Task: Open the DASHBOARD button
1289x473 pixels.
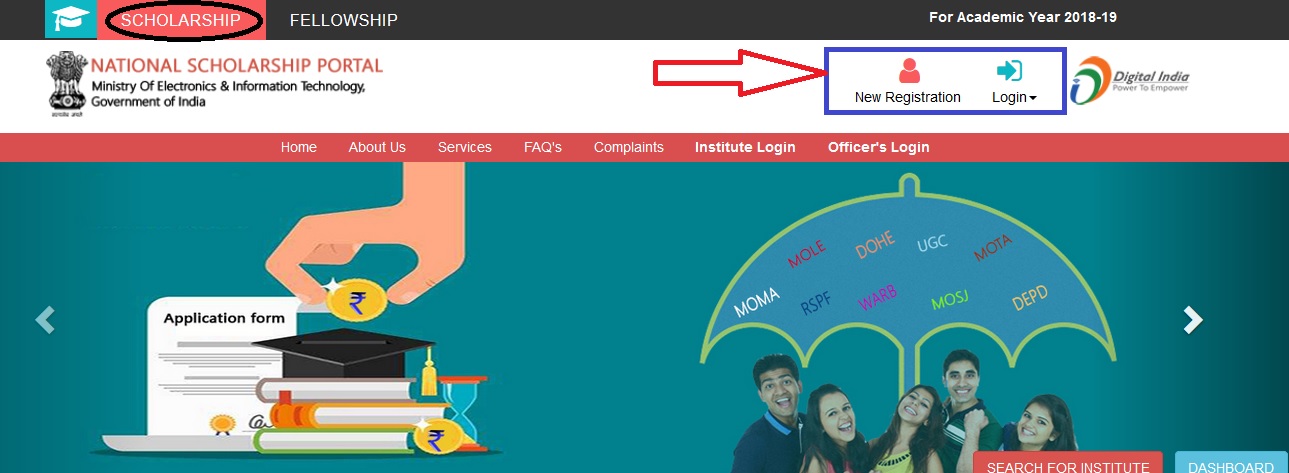Action: tap(1231, 463)
